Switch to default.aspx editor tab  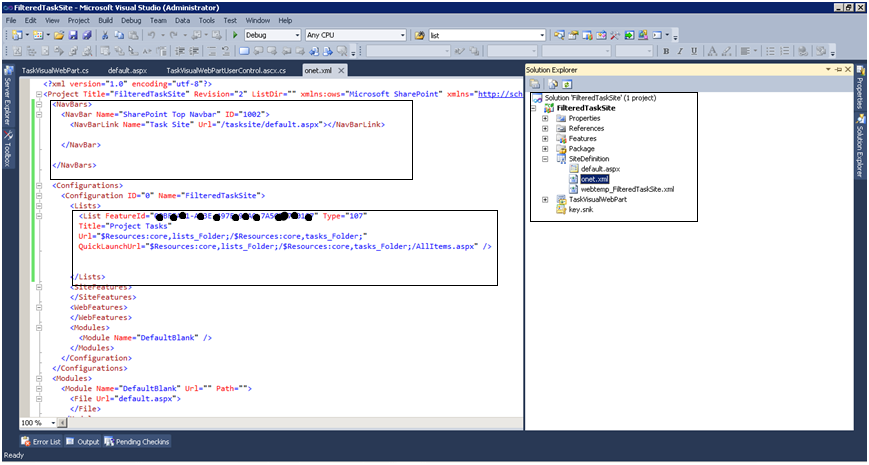[x=127, y=70]
